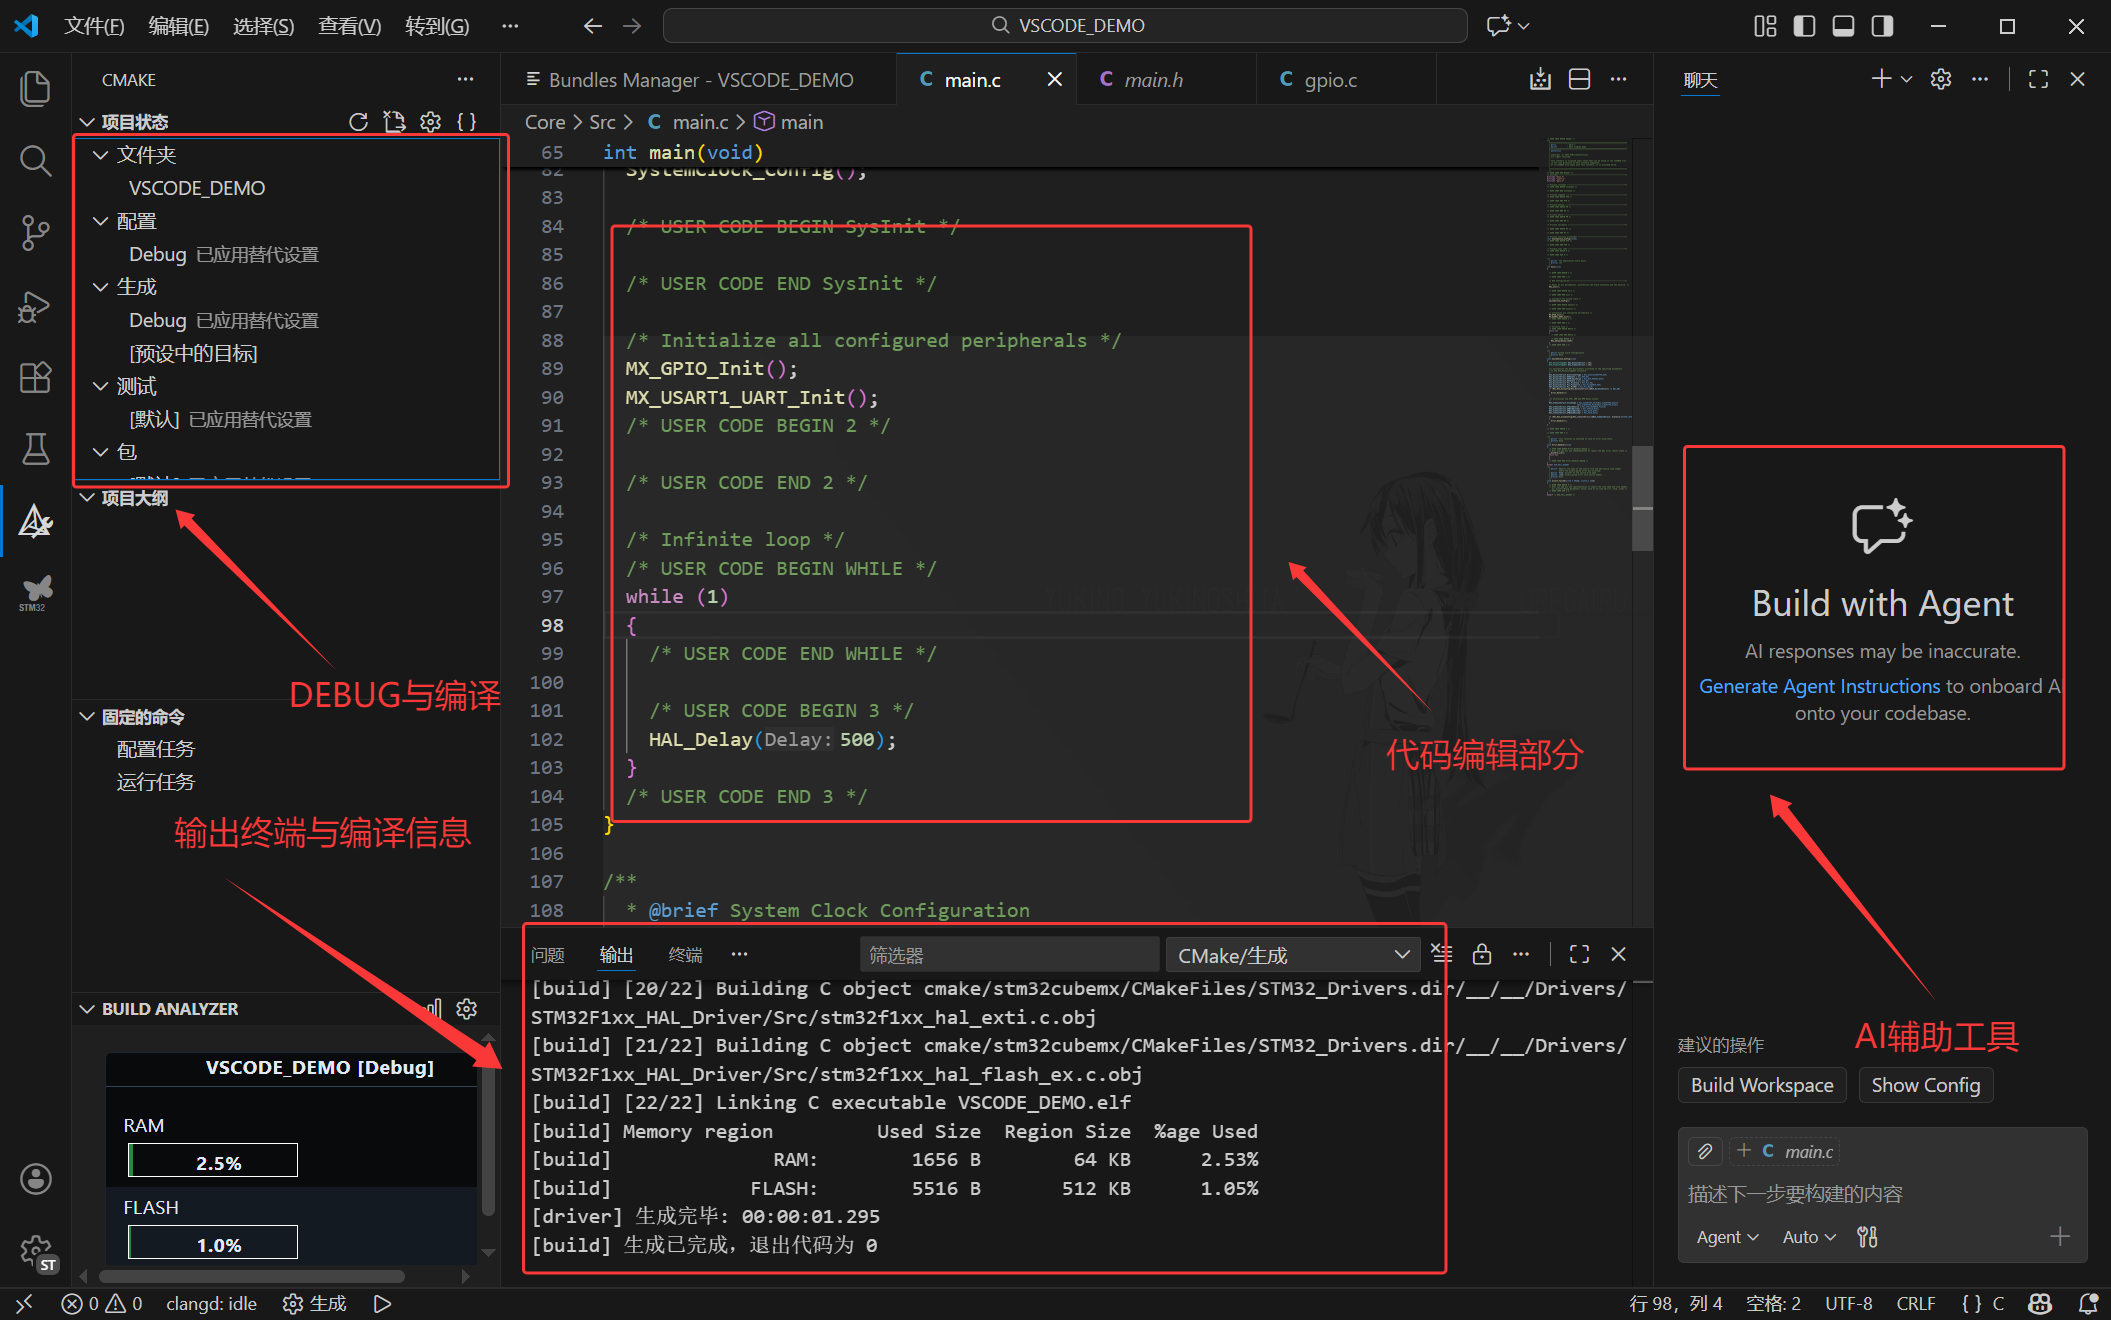
Task: Toggle the secondary side bar visibility
Action: [1882, 26]
